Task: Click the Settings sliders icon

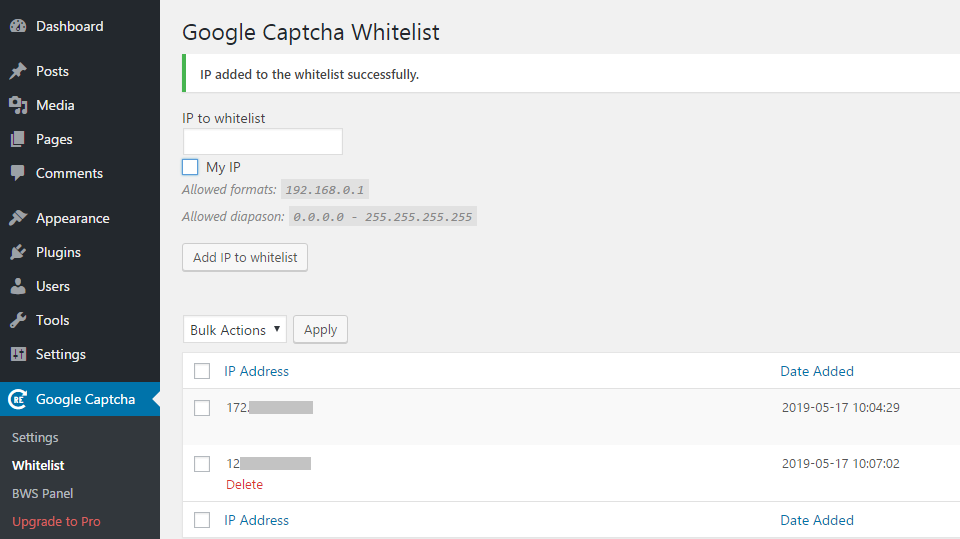Action: click(18, 354)
